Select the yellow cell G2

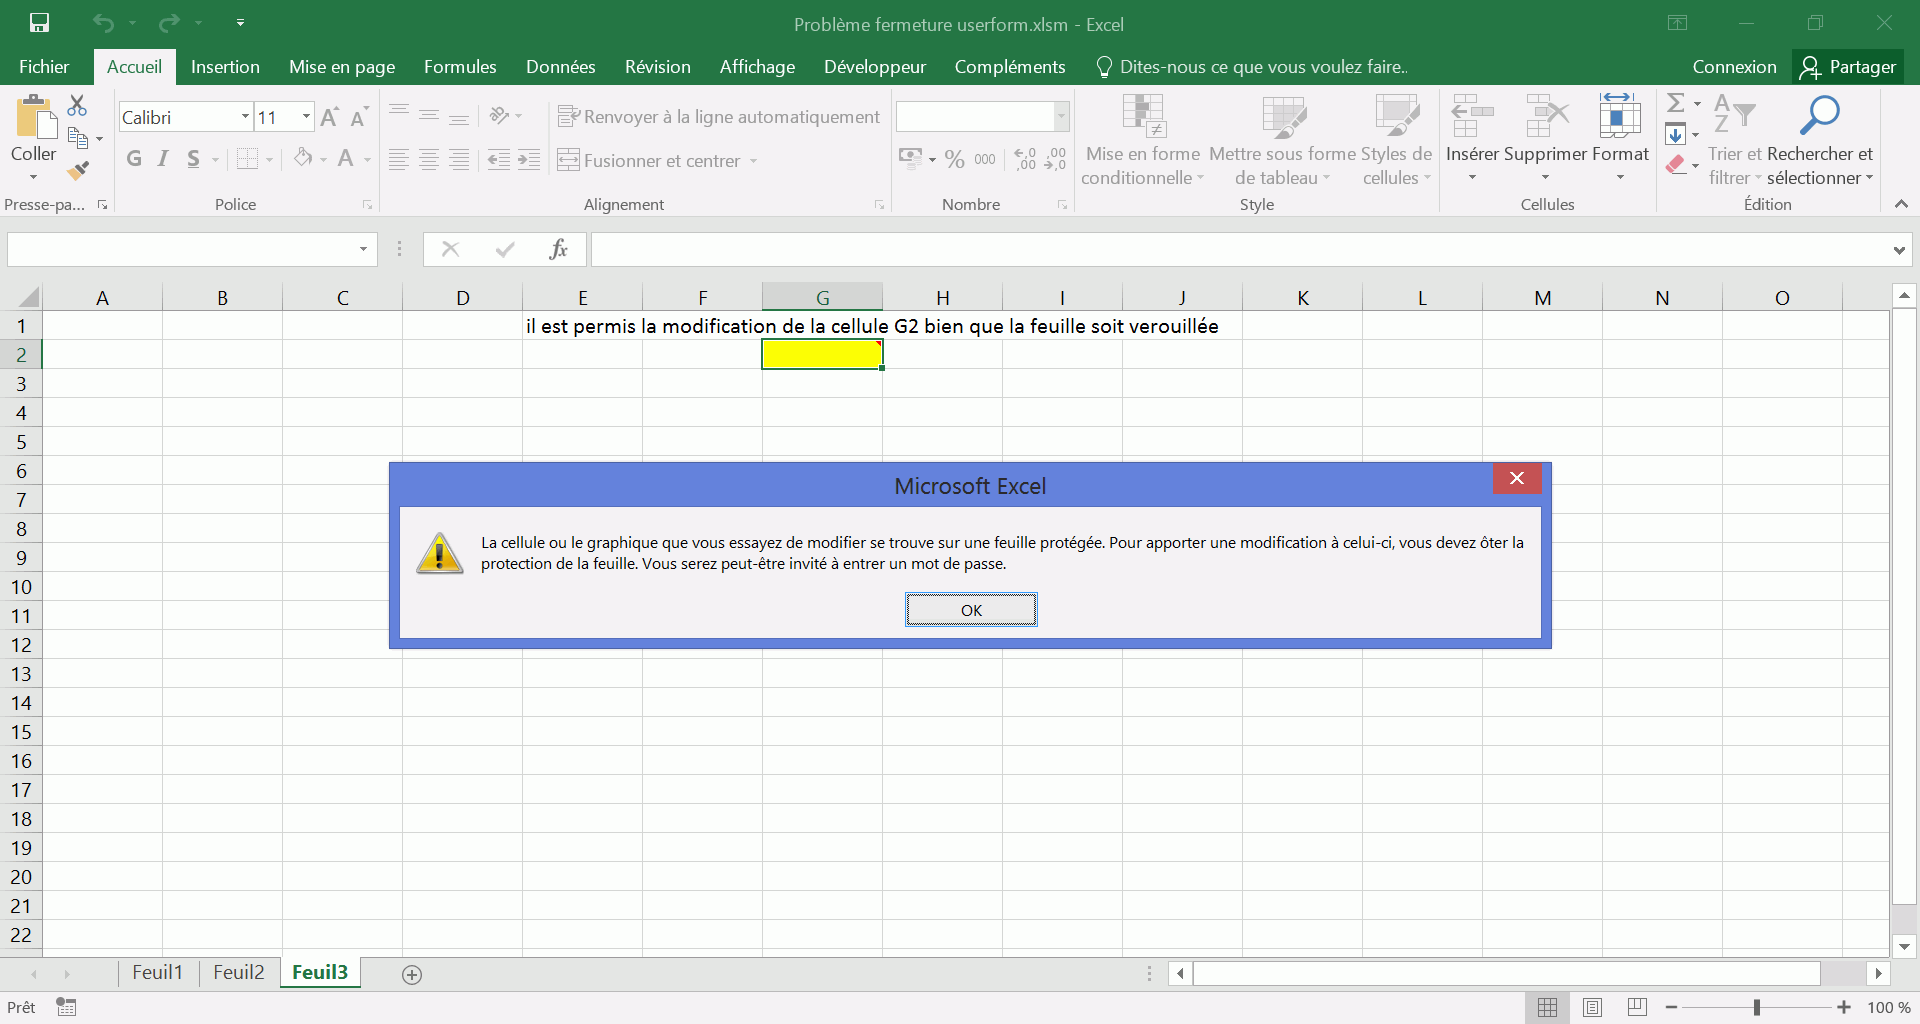tap(822, 355)
